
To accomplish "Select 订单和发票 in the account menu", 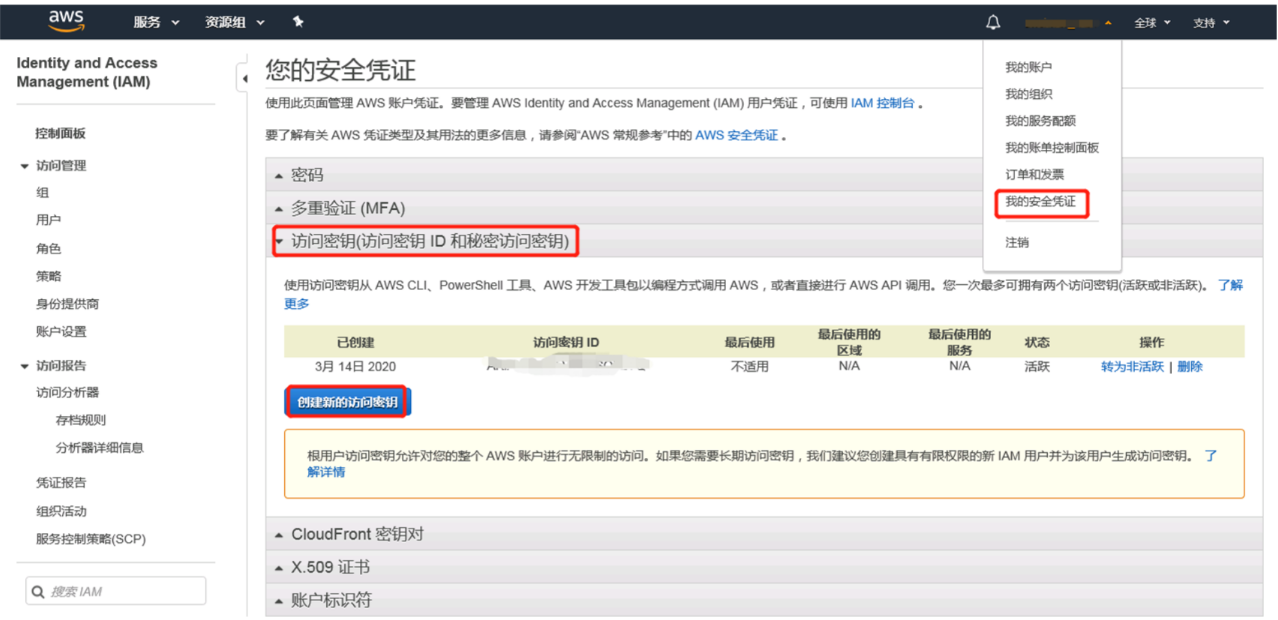I will (1034, 175).
